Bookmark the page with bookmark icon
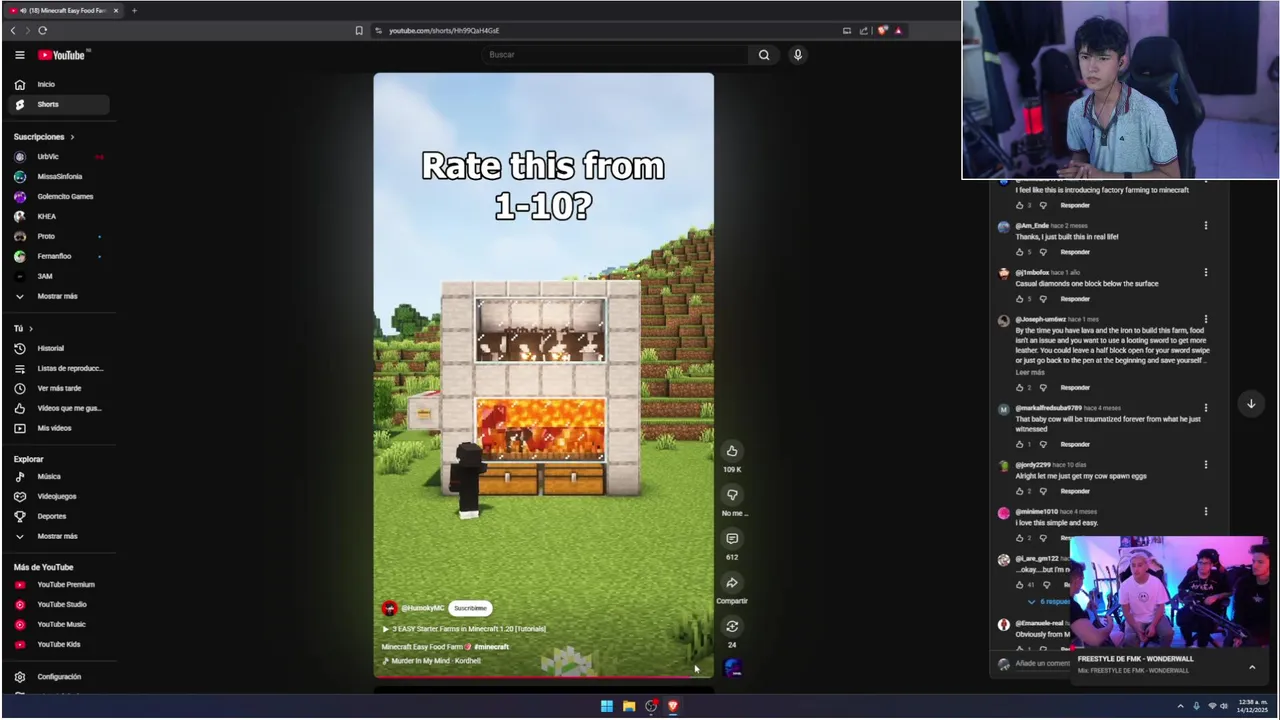Image resolution: width=1280 pixels, height=720 pixels. 359,31
